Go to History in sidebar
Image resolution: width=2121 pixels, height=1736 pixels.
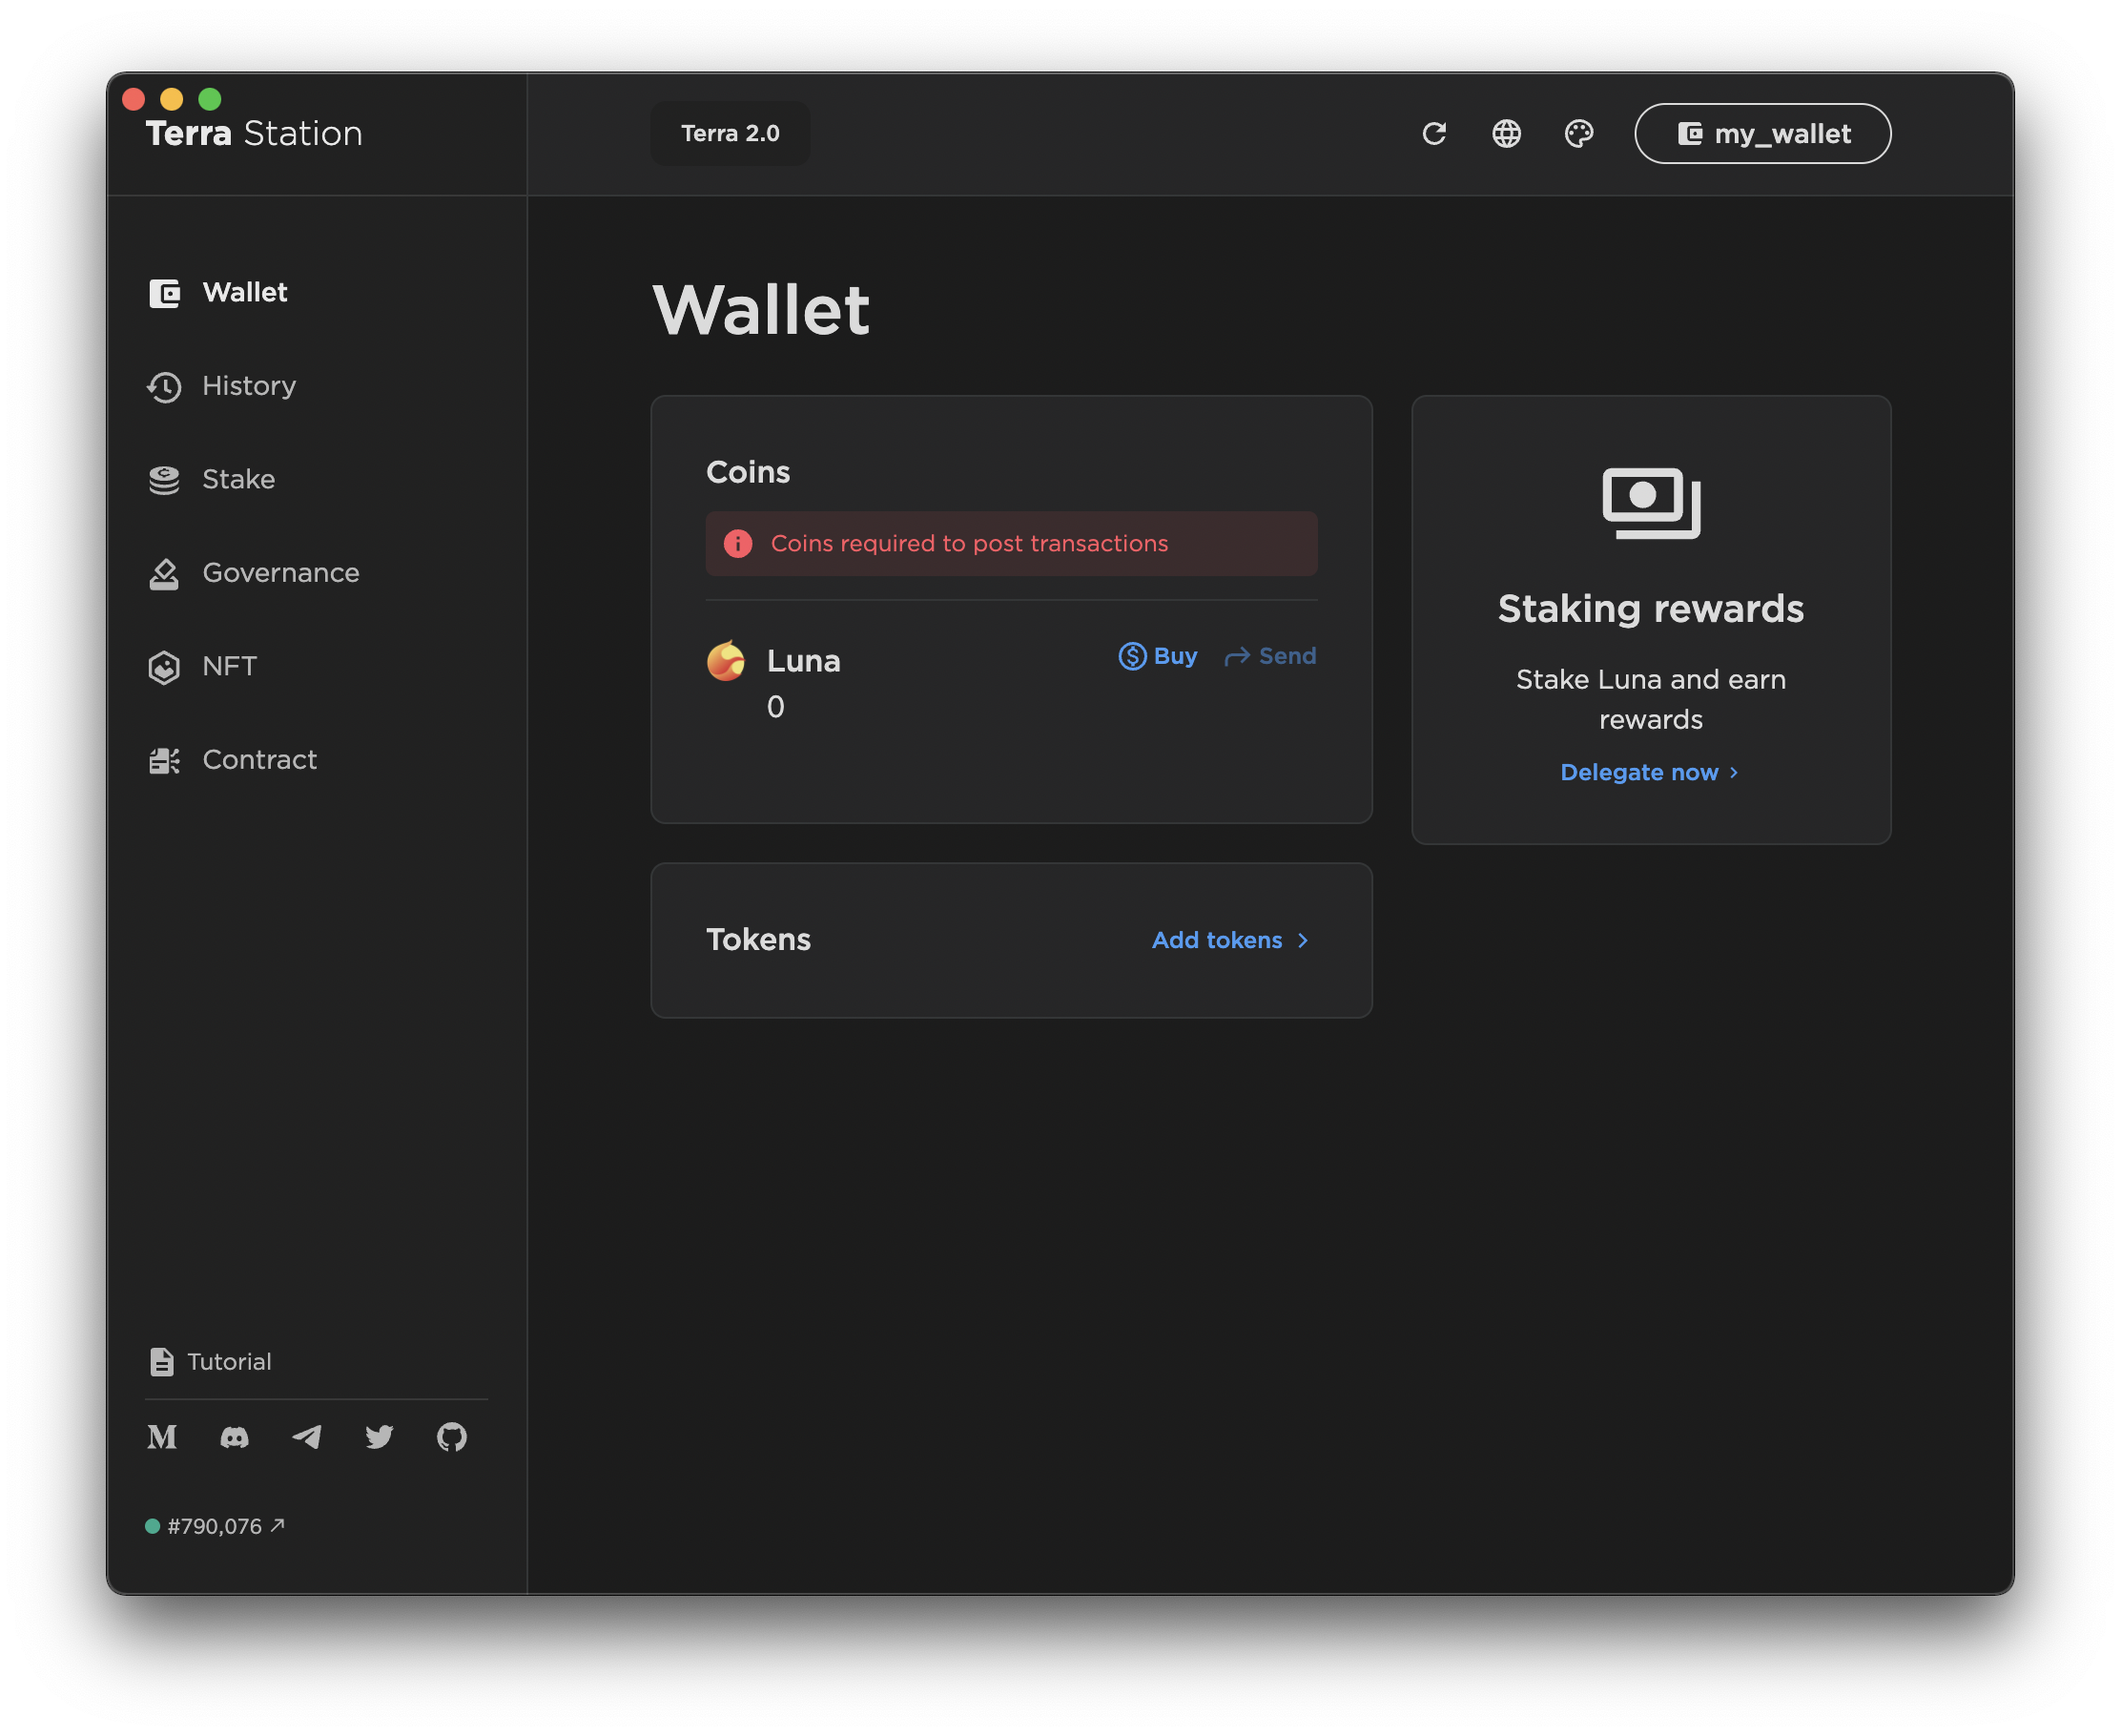(248, 386)
